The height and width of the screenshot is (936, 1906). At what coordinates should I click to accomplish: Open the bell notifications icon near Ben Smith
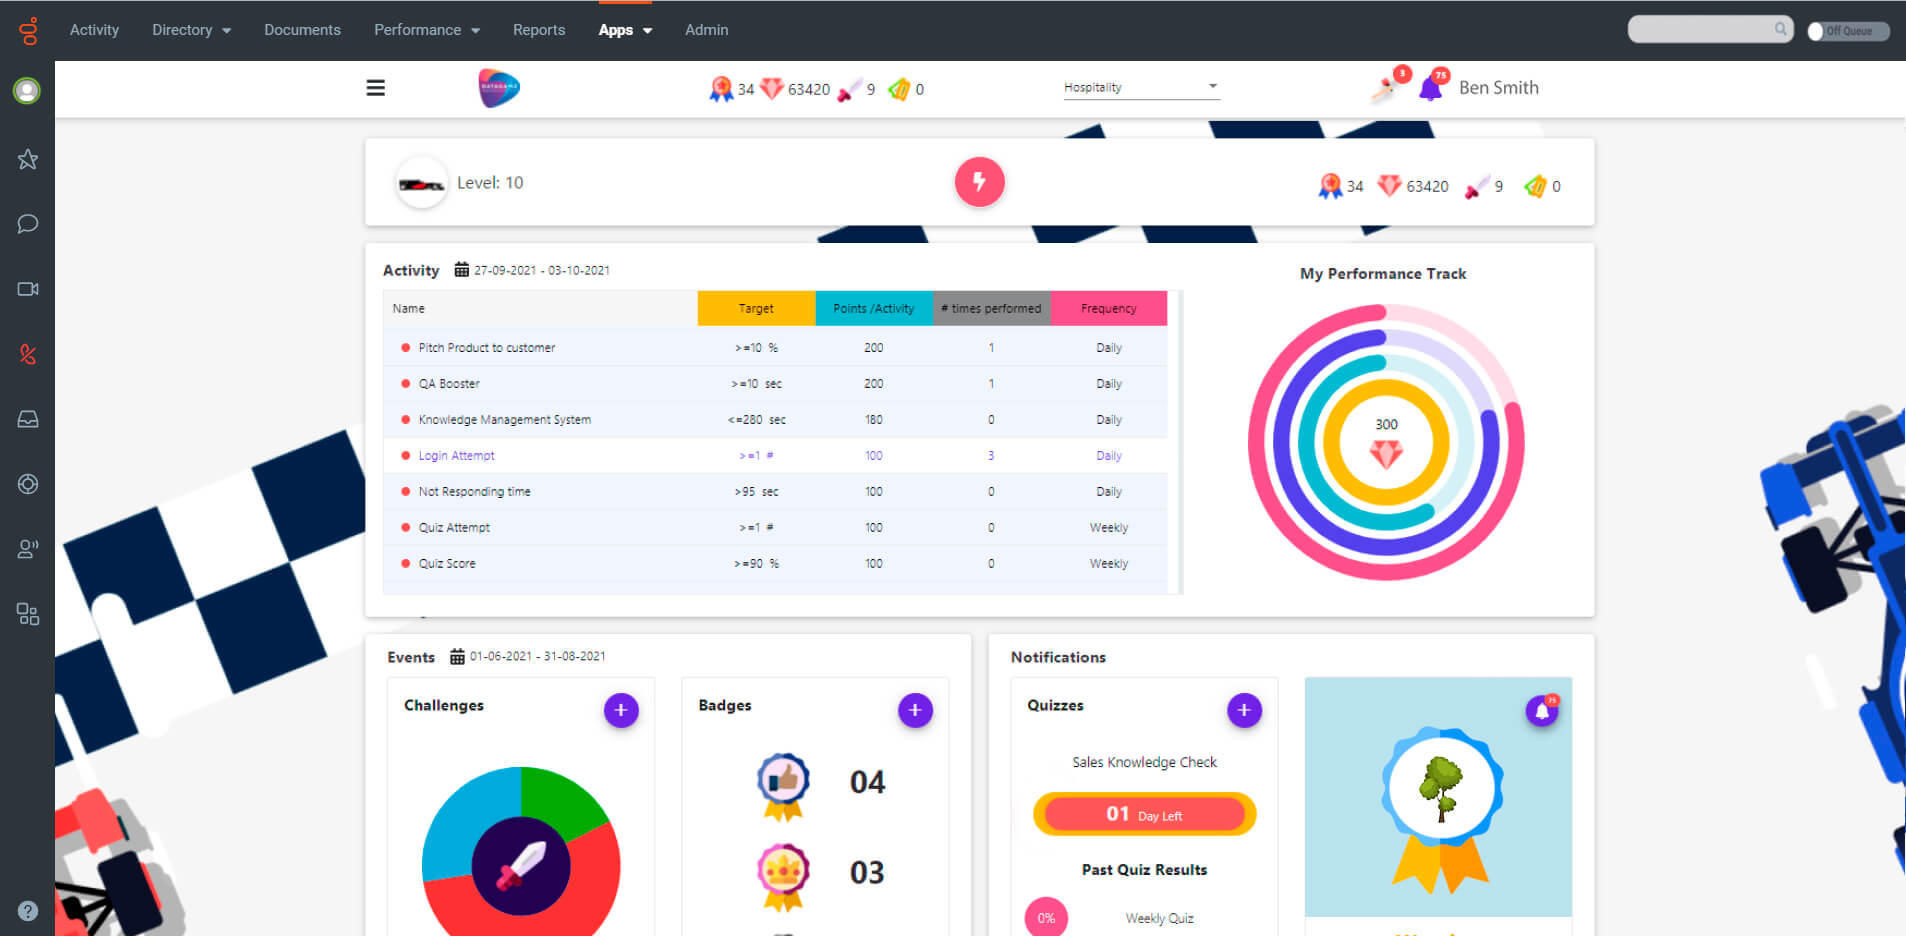pyautogui.click(x=1431, y=88)
